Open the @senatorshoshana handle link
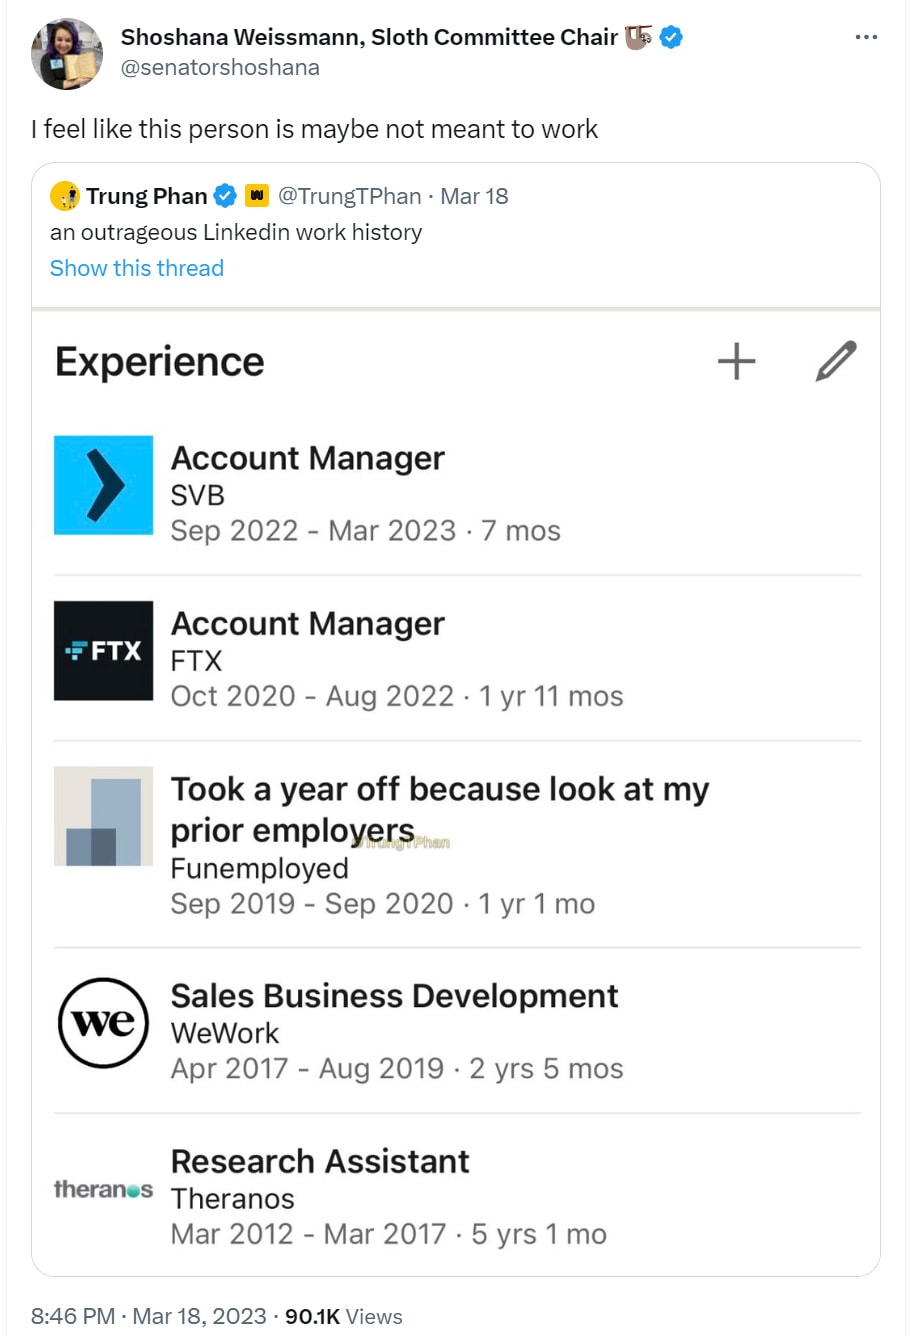 [220, 68]
